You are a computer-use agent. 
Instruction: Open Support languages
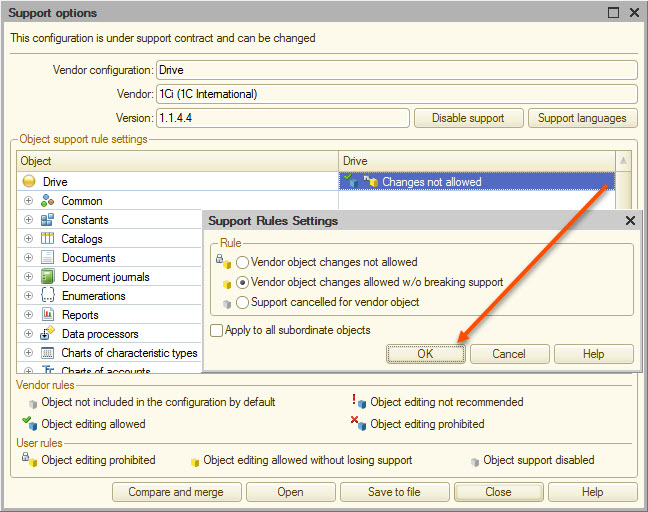582,118
